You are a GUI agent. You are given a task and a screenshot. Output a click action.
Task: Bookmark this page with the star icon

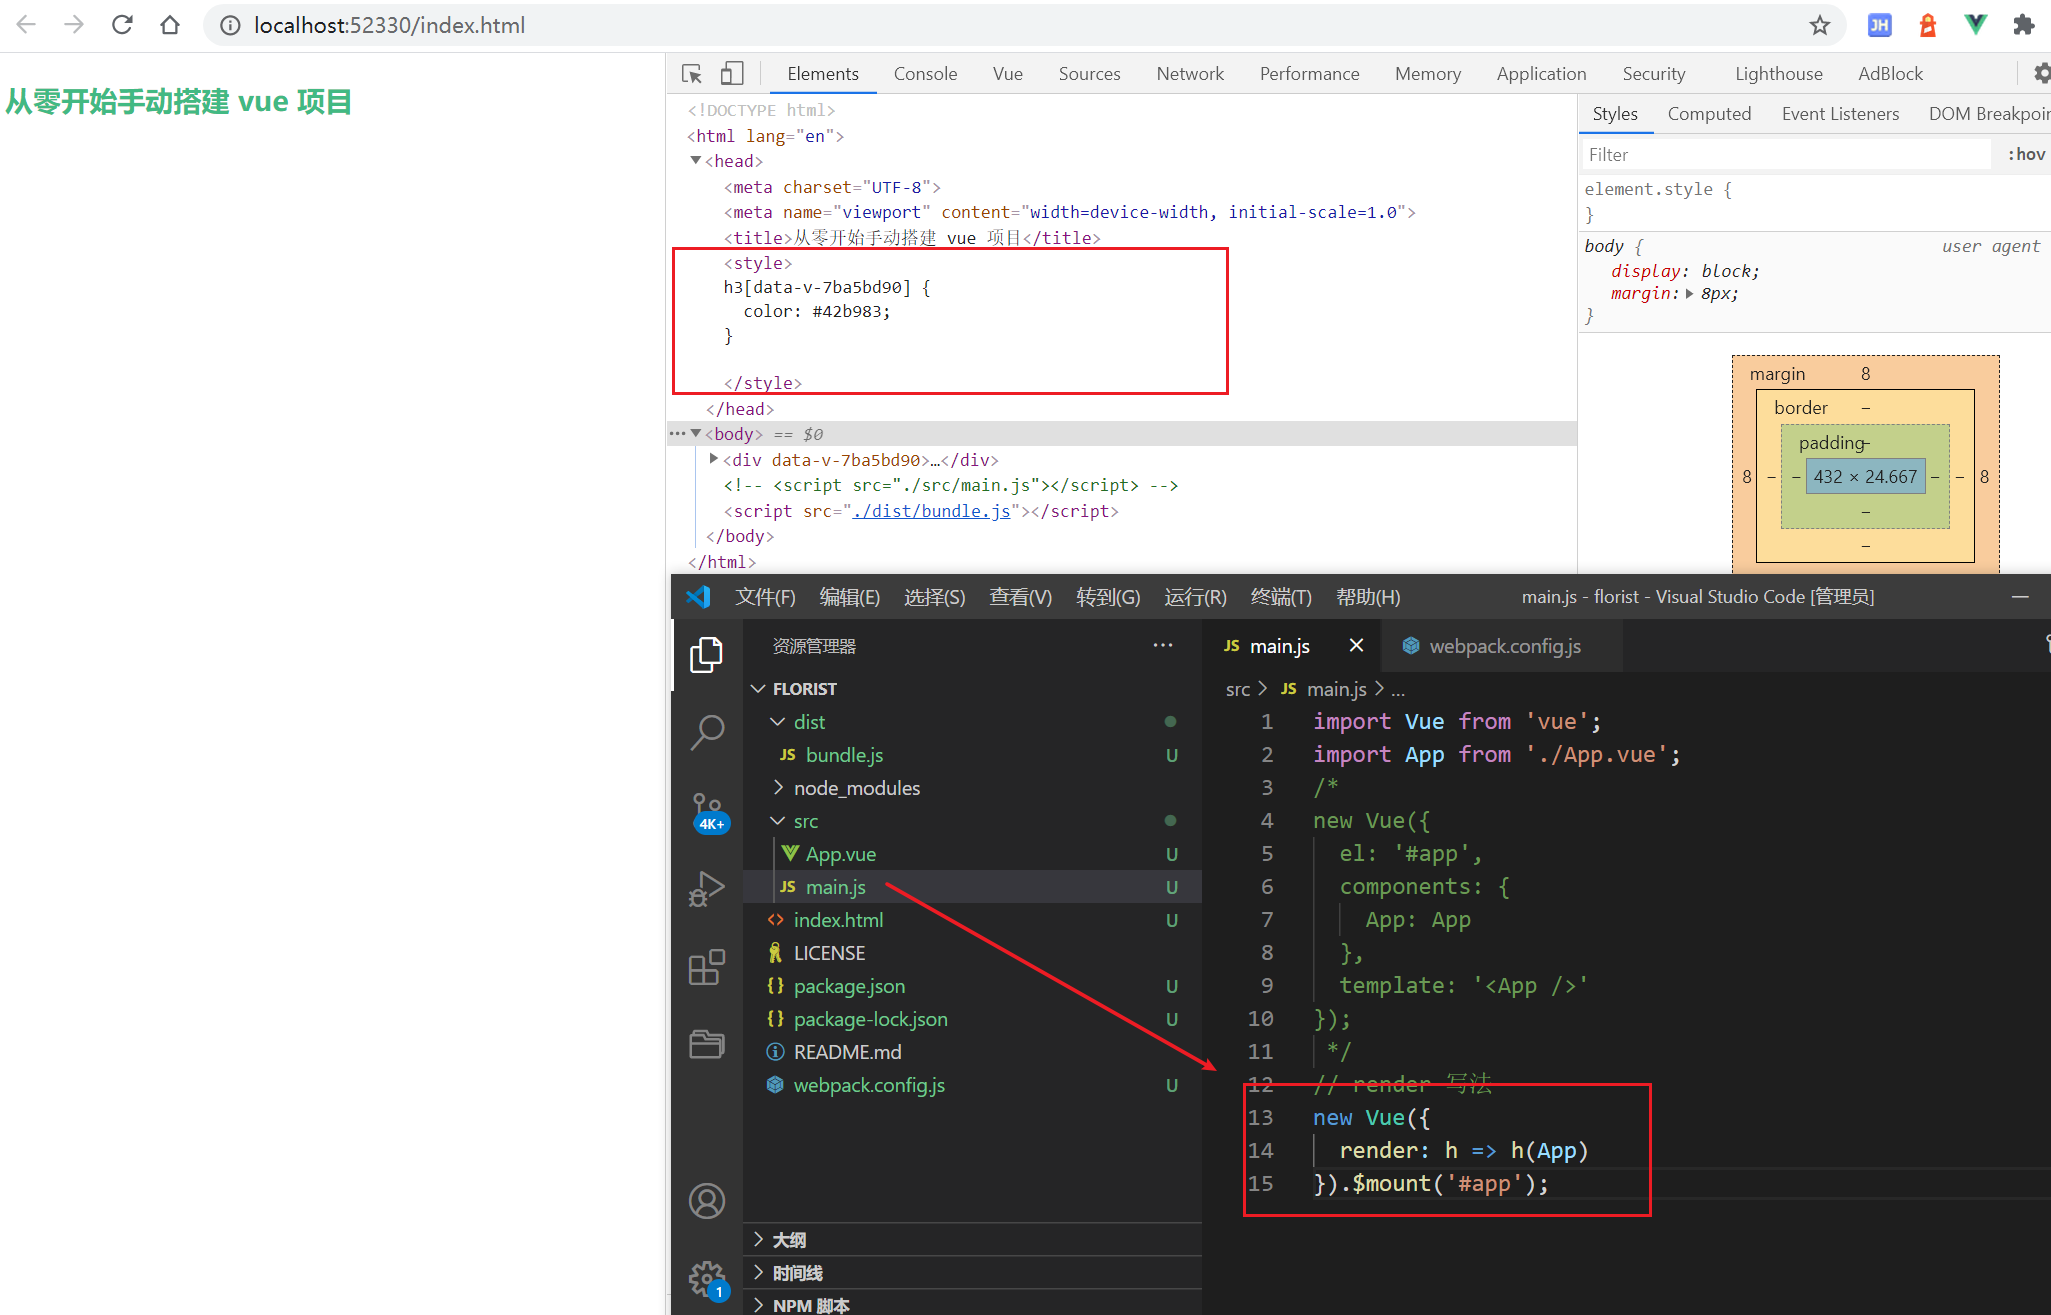click(x=1820, y=25)
